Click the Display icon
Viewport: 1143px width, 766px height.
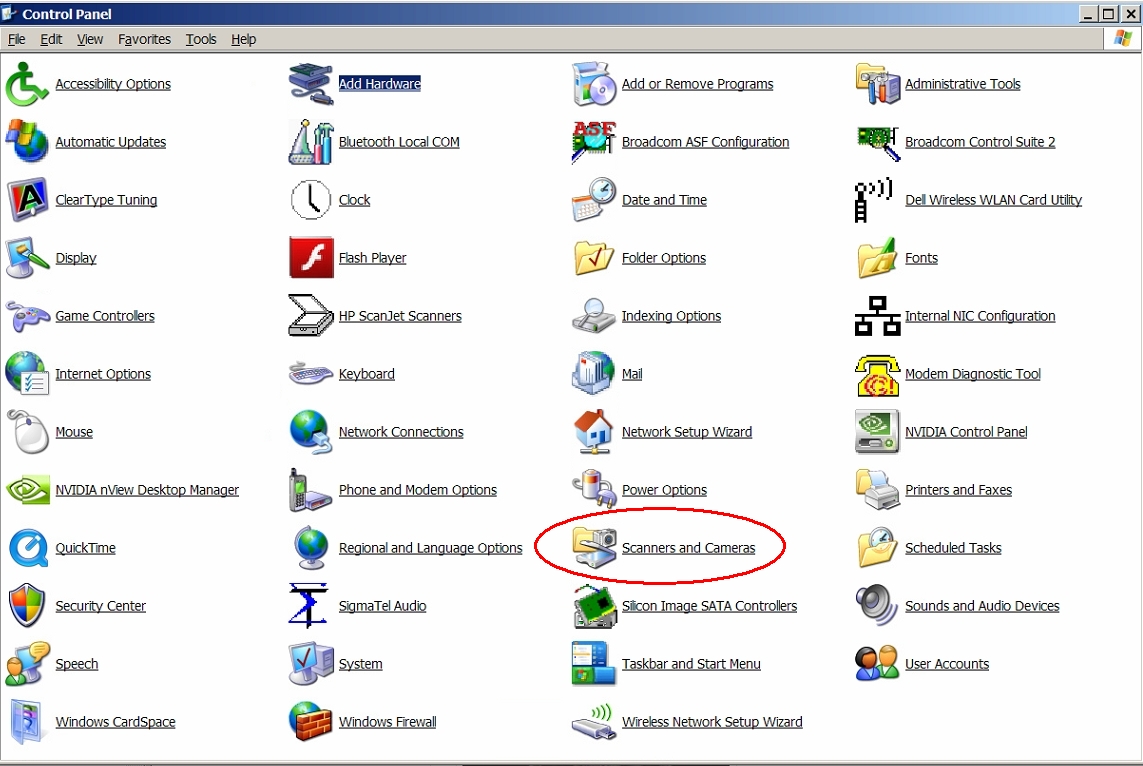[27, 257]
